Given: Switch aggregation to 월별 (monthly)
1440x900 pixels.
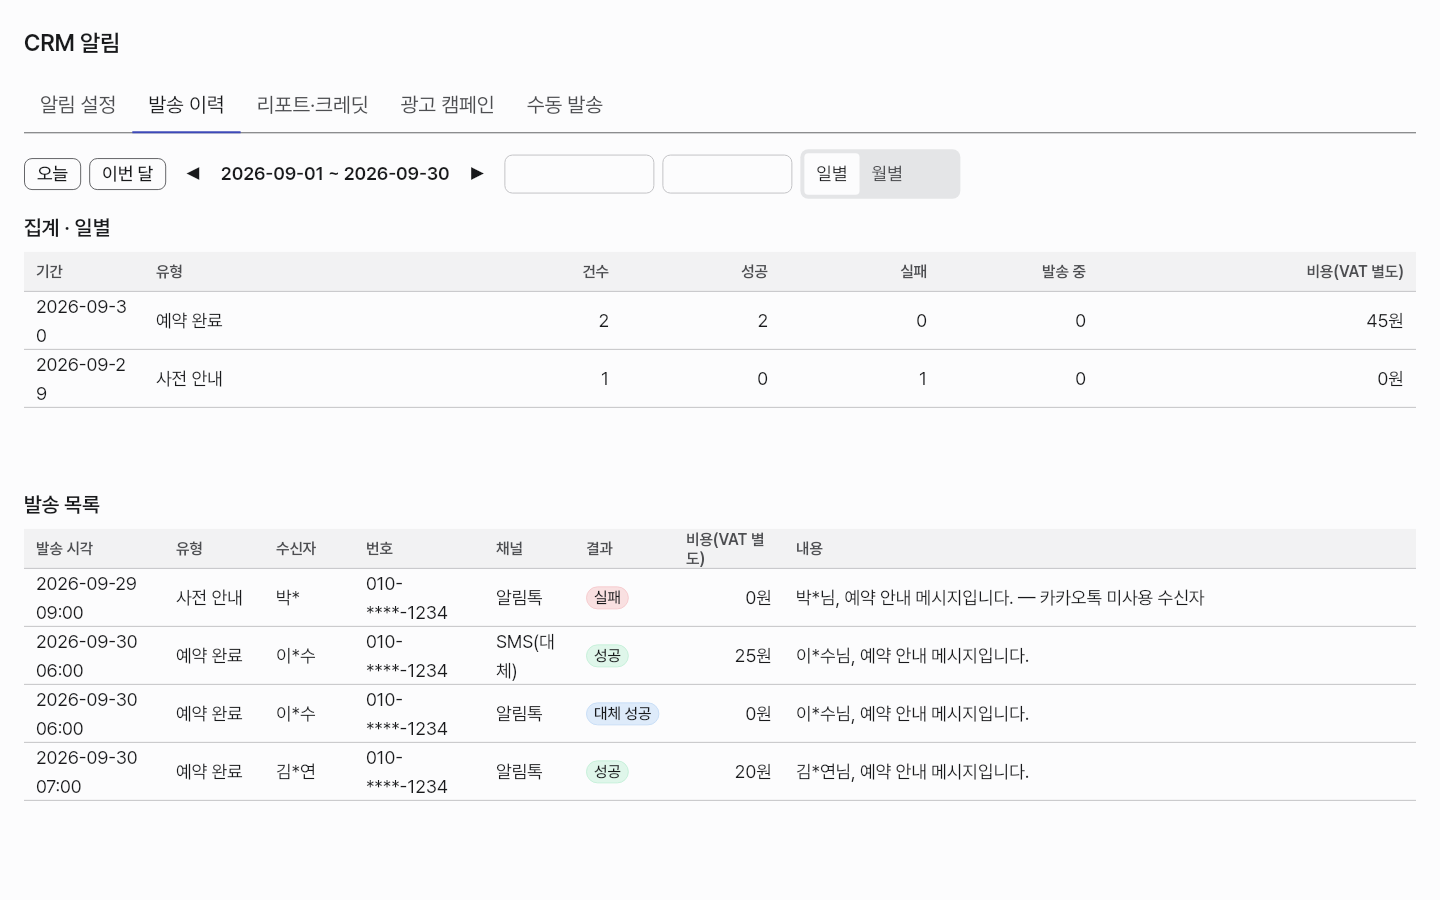Looking at the screenshot, I should coord(887,174).
